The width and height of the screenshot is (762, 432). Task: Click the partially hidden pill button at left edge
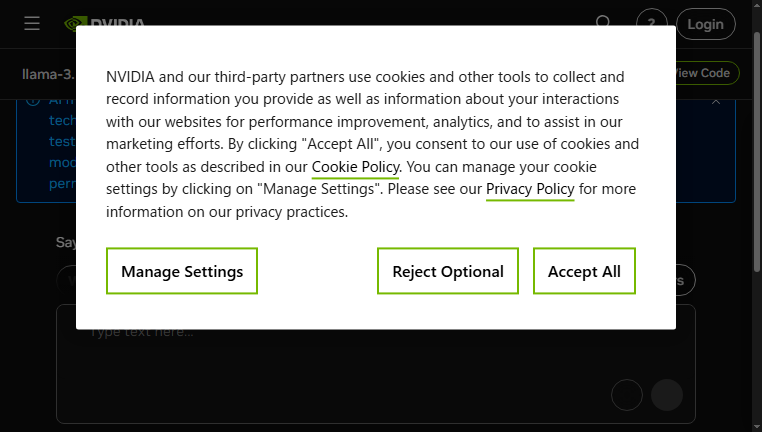(x=66, y=280)
